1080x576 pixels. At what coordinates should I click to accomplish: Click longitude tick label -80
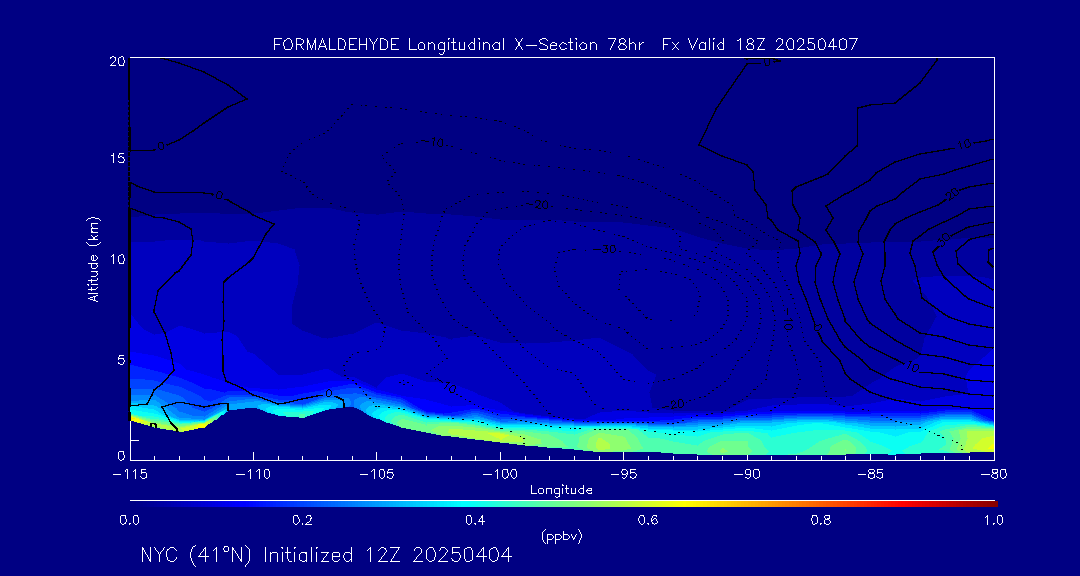coord(994,475)
